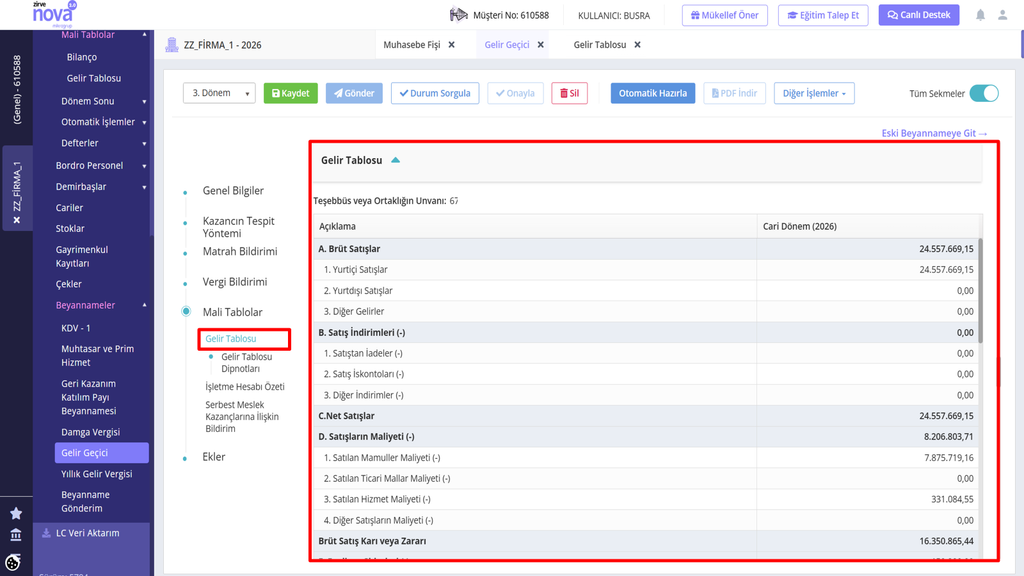Open the Diğer İşlemler dropdown
This screenshot has height=576, width=1024.
814,93
